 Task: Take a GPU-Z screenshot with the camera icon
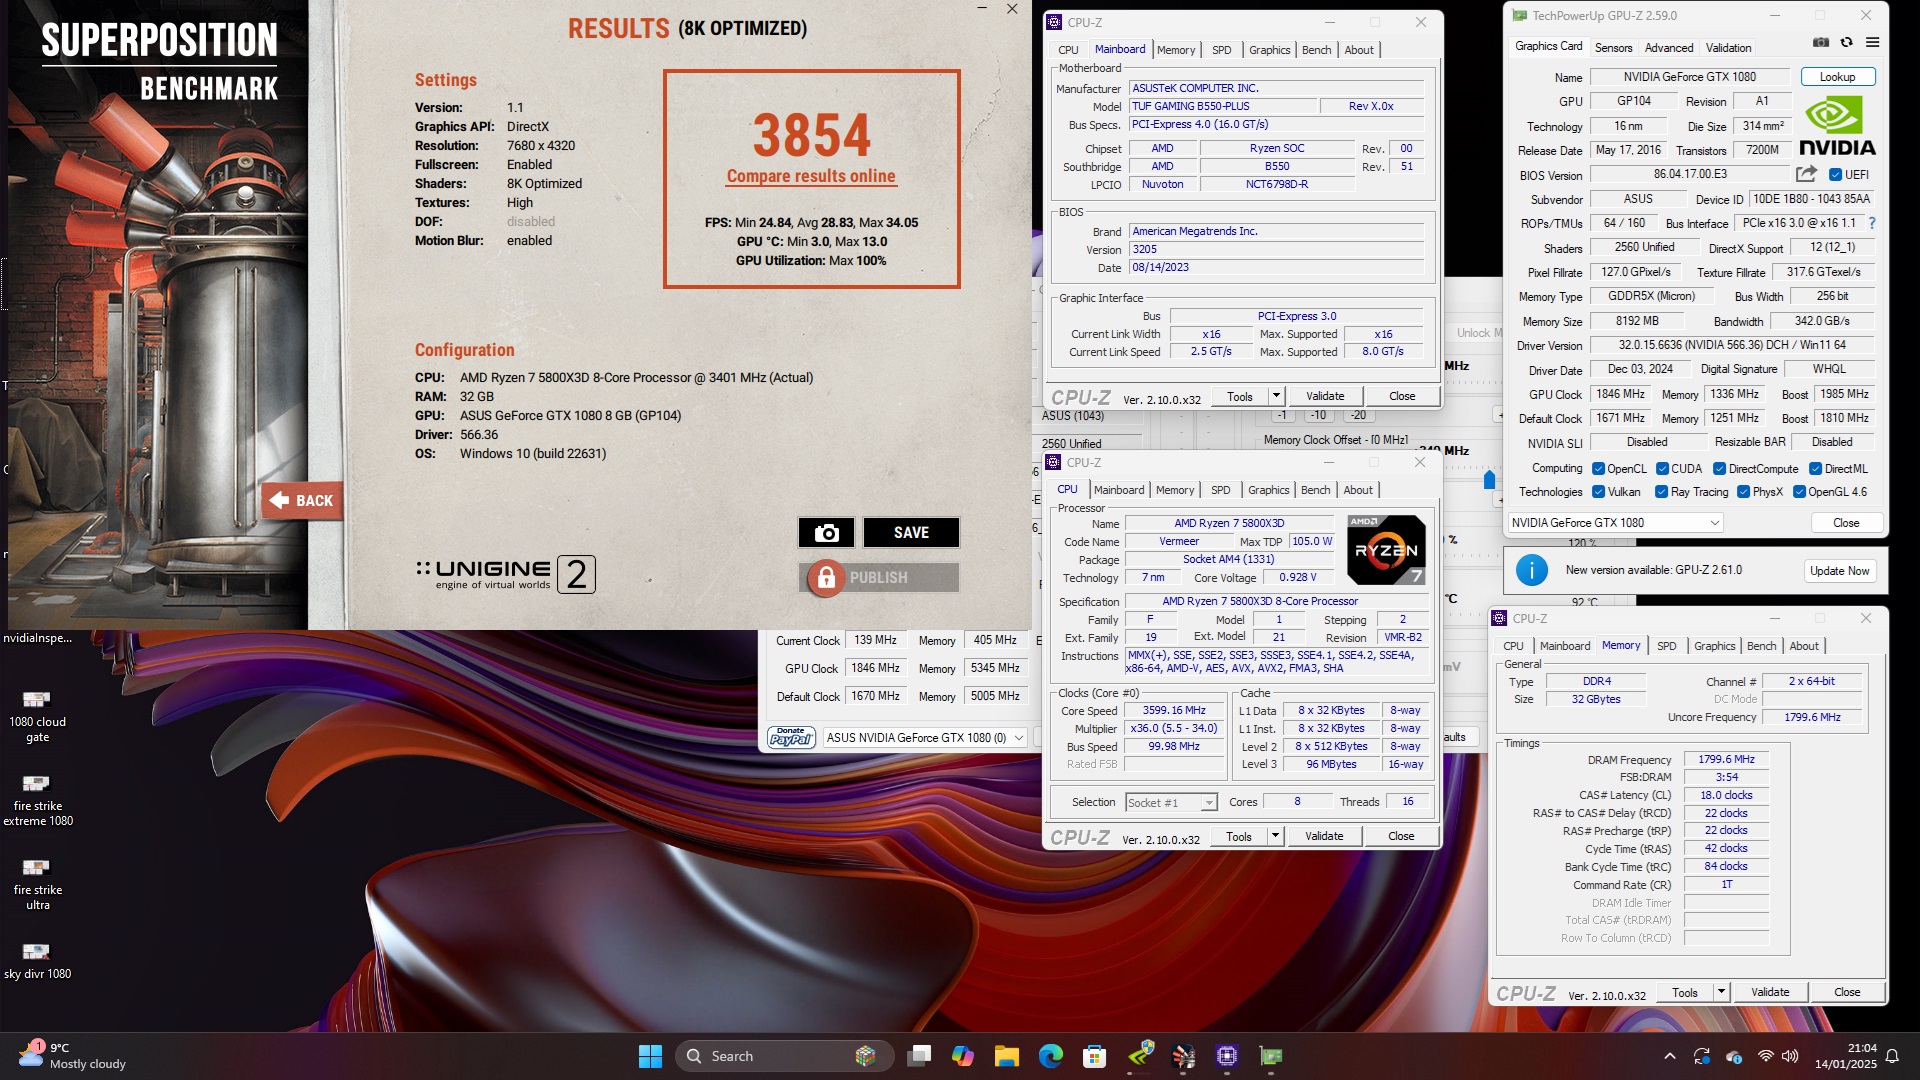1821,43
